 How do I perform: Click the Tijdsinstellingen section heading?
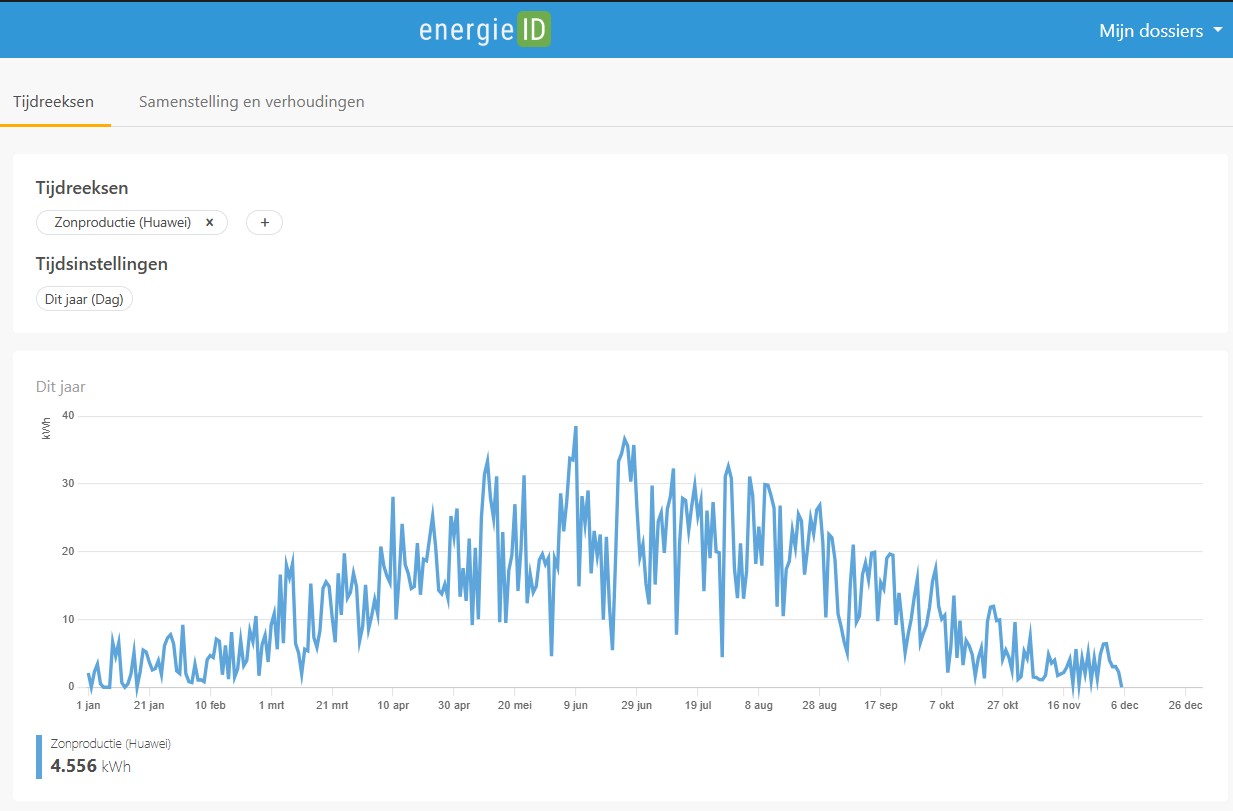[101, 264]
